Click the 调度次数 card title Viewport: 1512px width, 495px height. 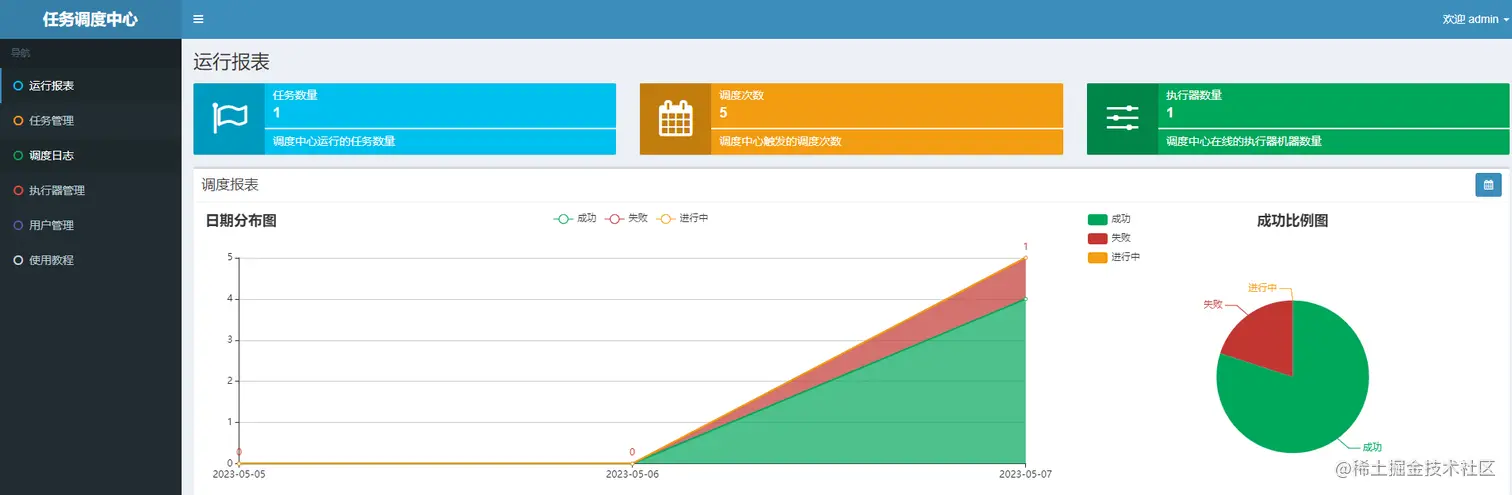(x=741, y=95)
